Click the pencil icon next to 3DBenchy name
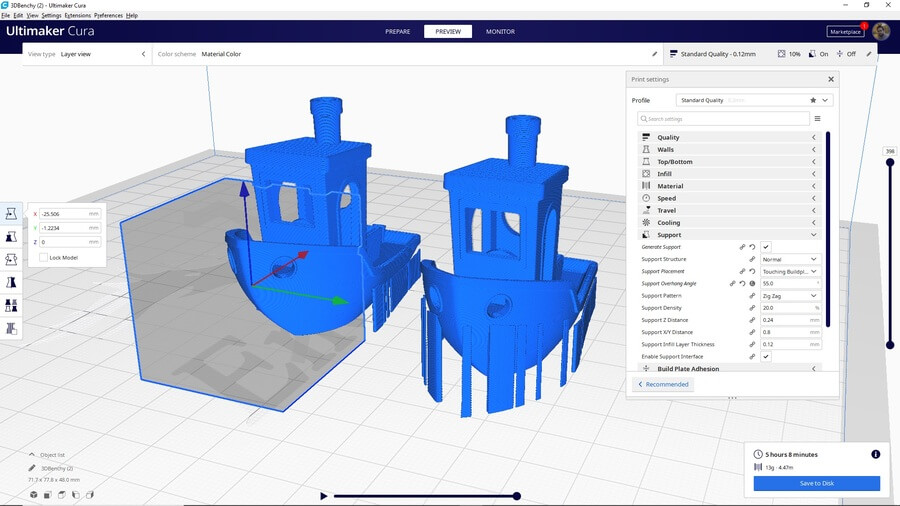Viewport: 900px width, 506px height. [32, 468]
